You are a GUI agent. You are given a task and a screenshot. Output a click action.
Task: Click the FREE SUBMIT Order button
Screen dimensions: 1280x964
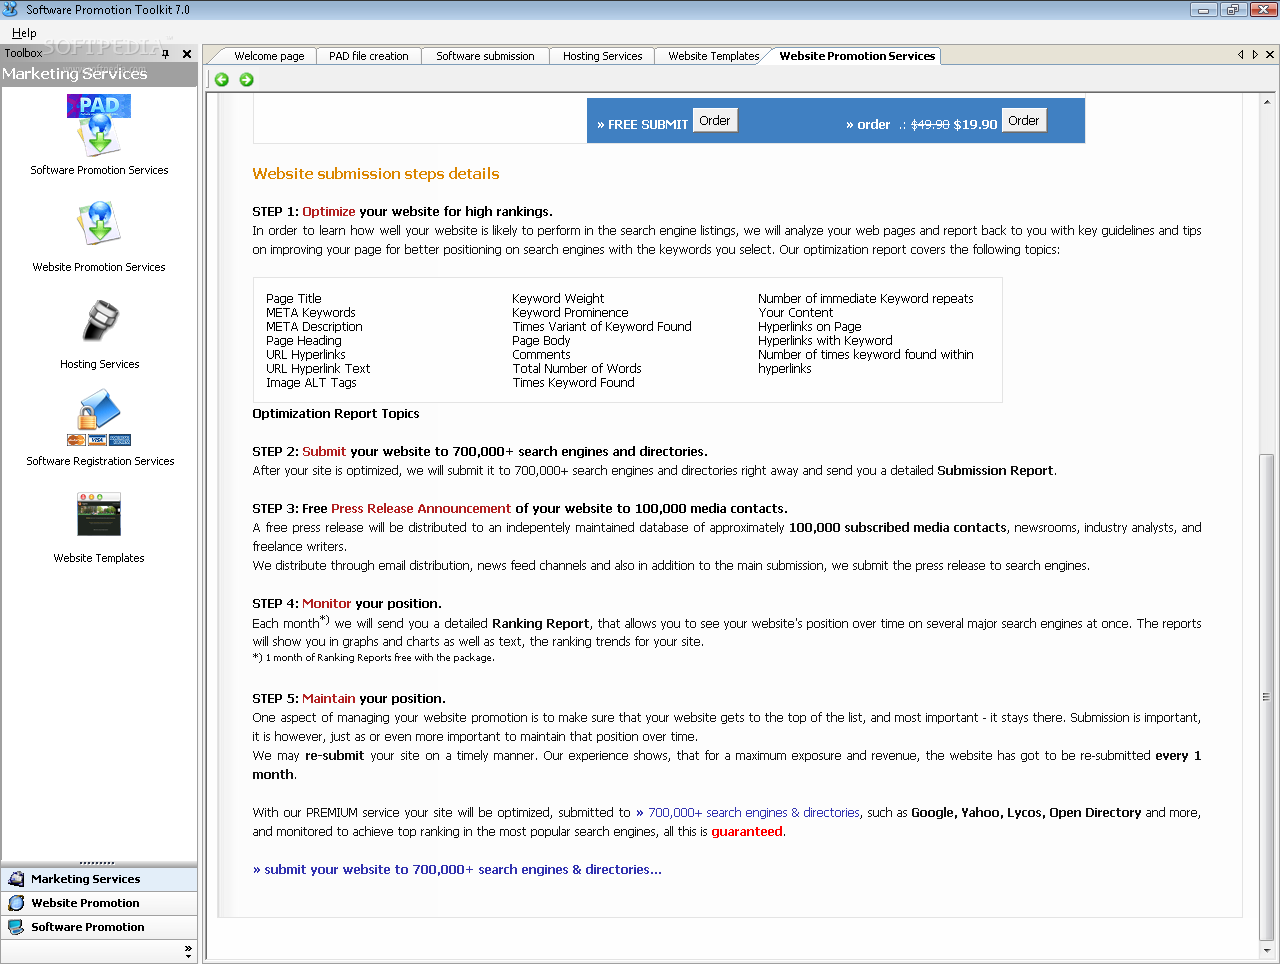714,121
